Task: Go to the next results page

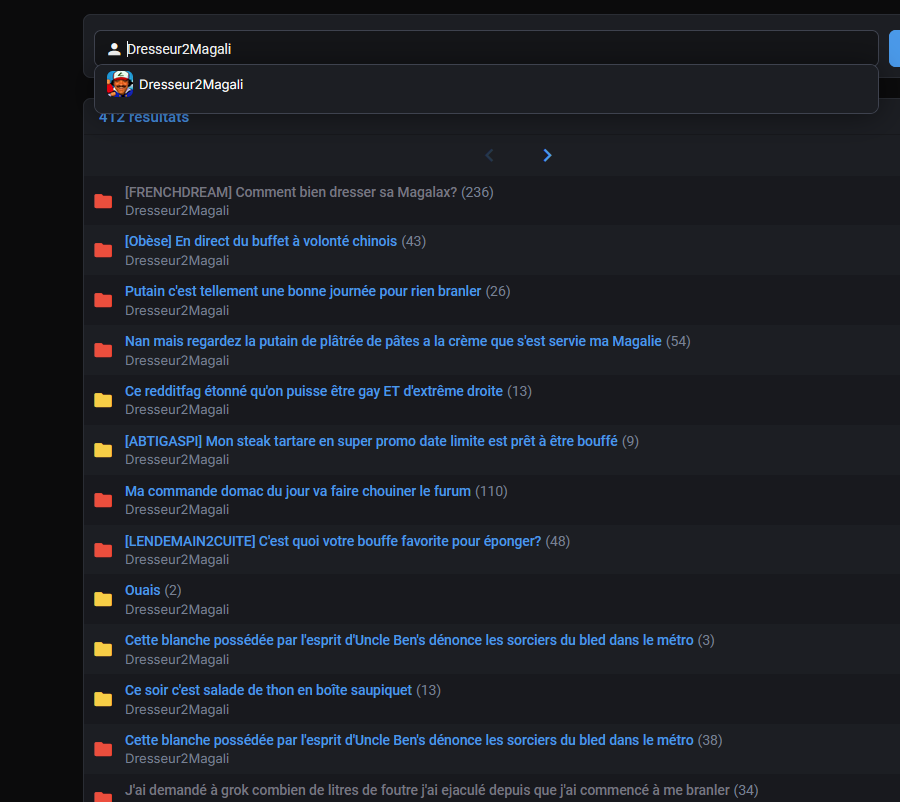Action: pyautogui.click(x=547, y=155)
